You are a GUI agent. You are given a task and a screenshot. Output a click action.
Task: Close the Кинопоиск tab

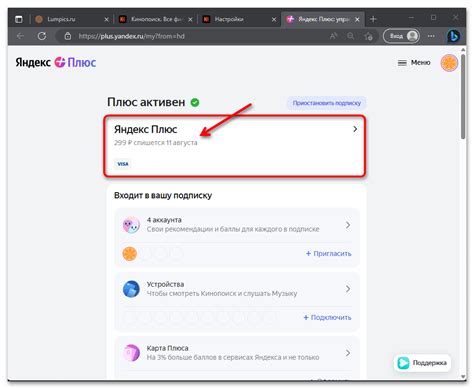190,19
